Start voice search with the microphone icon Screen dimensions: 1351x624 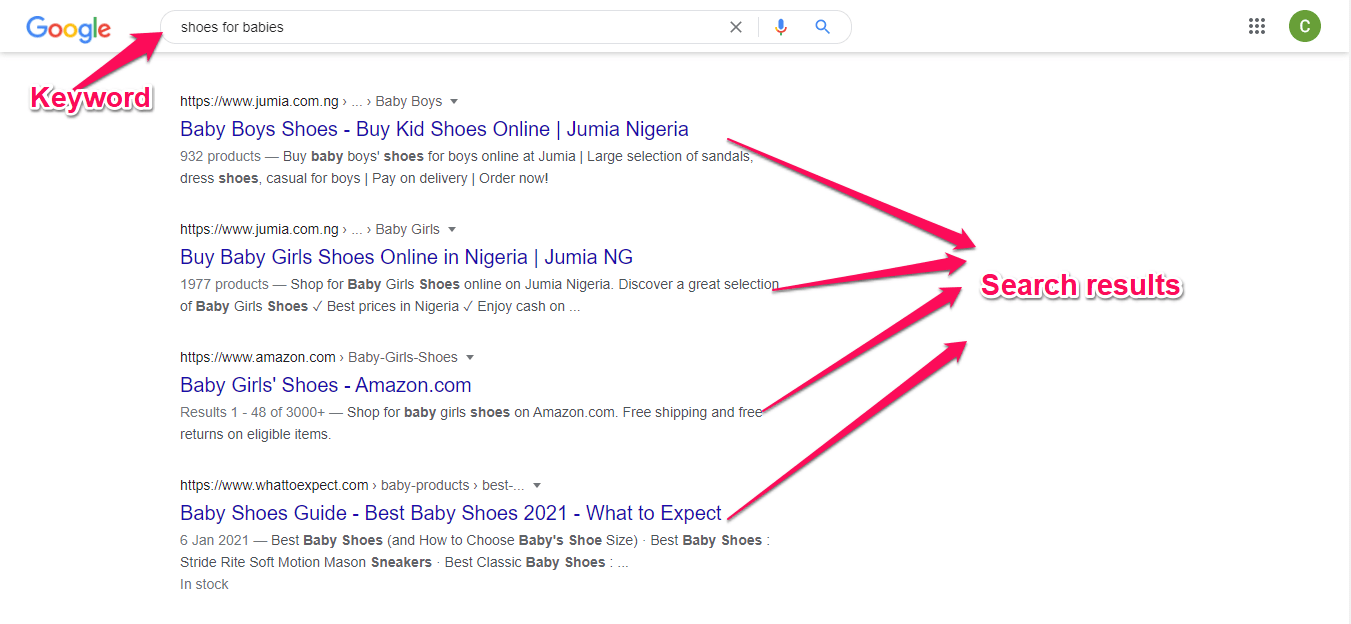tap(781, 27)
